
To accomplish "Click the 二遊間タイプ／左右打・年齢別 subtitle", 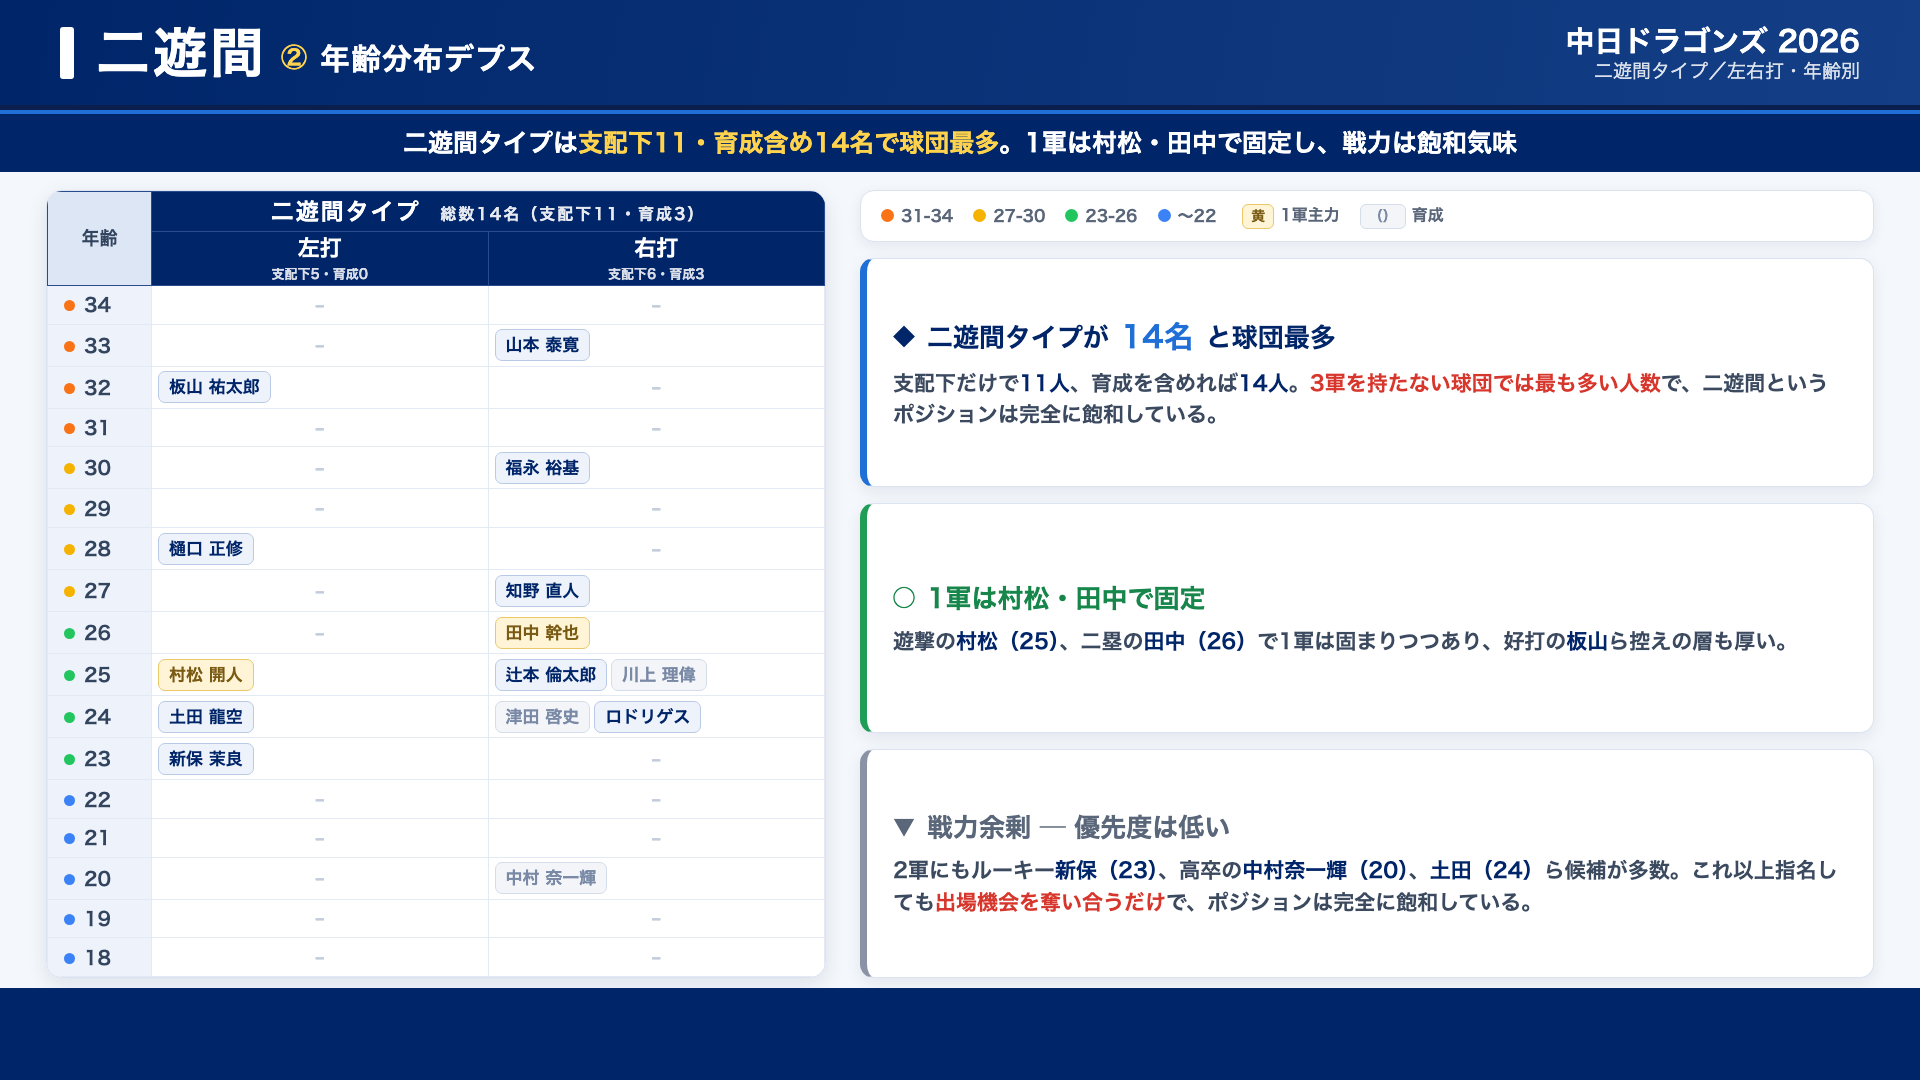I will coord(1726,71).
